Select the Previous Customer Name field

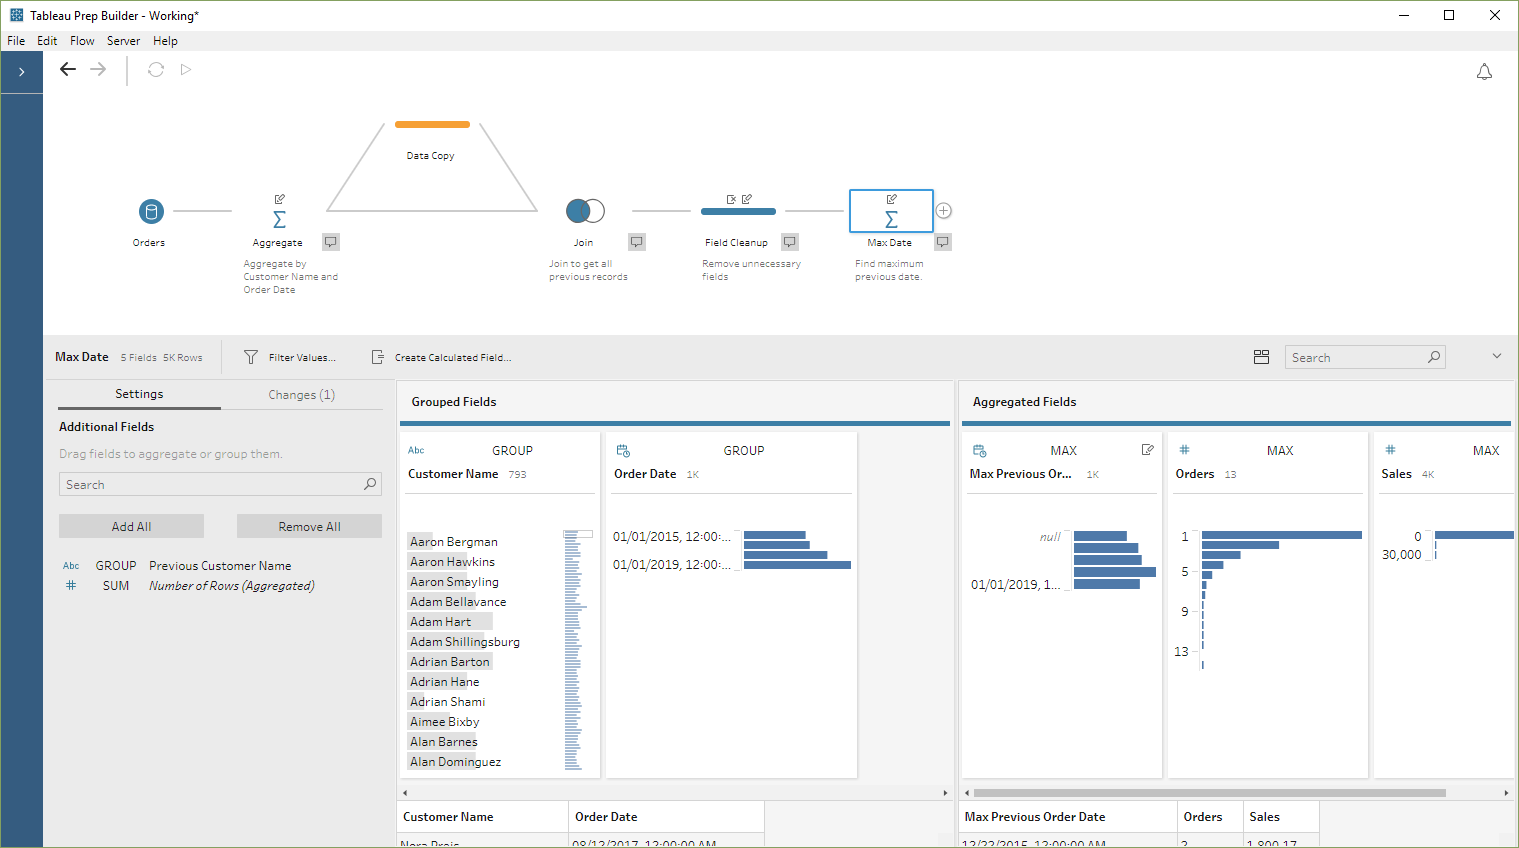click(x=220, y=566)
